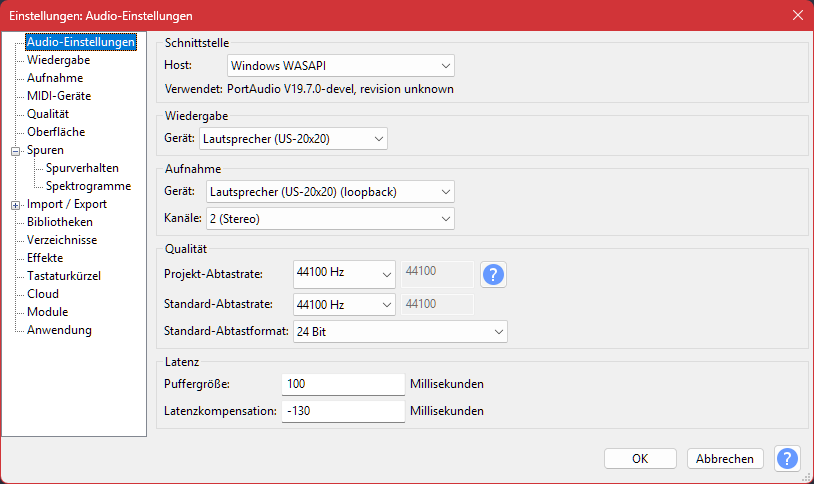Image resolution: width=814 pixels, height=484 pixels.
Task: Open the help button next to Abbrechen
Action: (788, 458)
